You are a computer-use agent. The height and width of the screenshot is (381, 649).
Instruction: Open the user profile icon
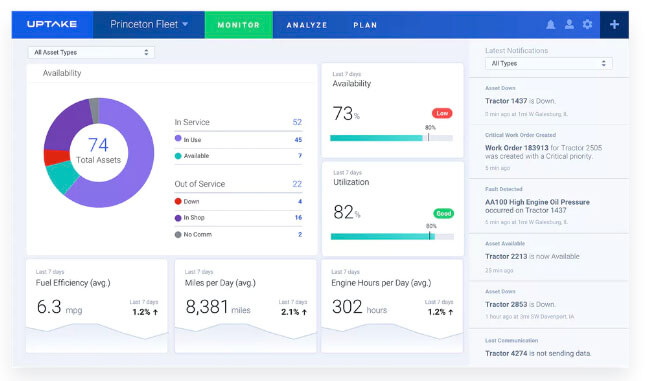point(569,24)
